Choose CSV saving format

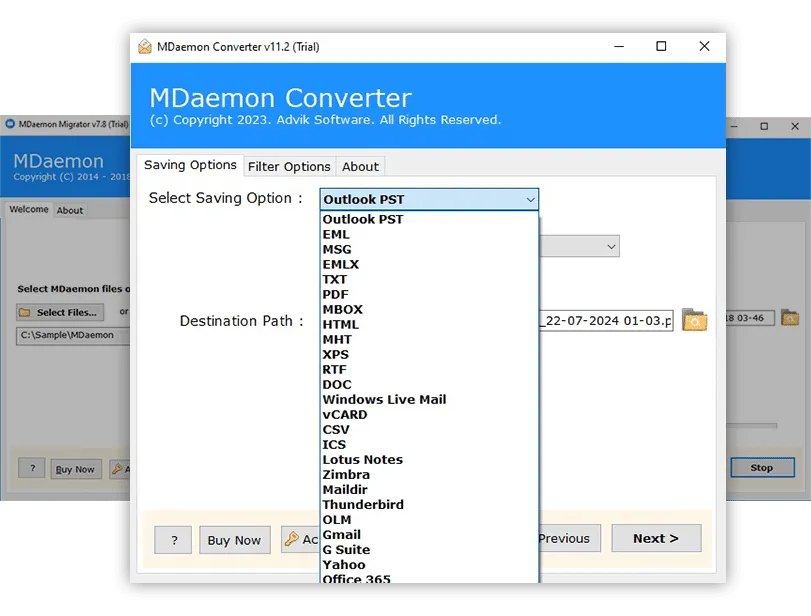429,429
